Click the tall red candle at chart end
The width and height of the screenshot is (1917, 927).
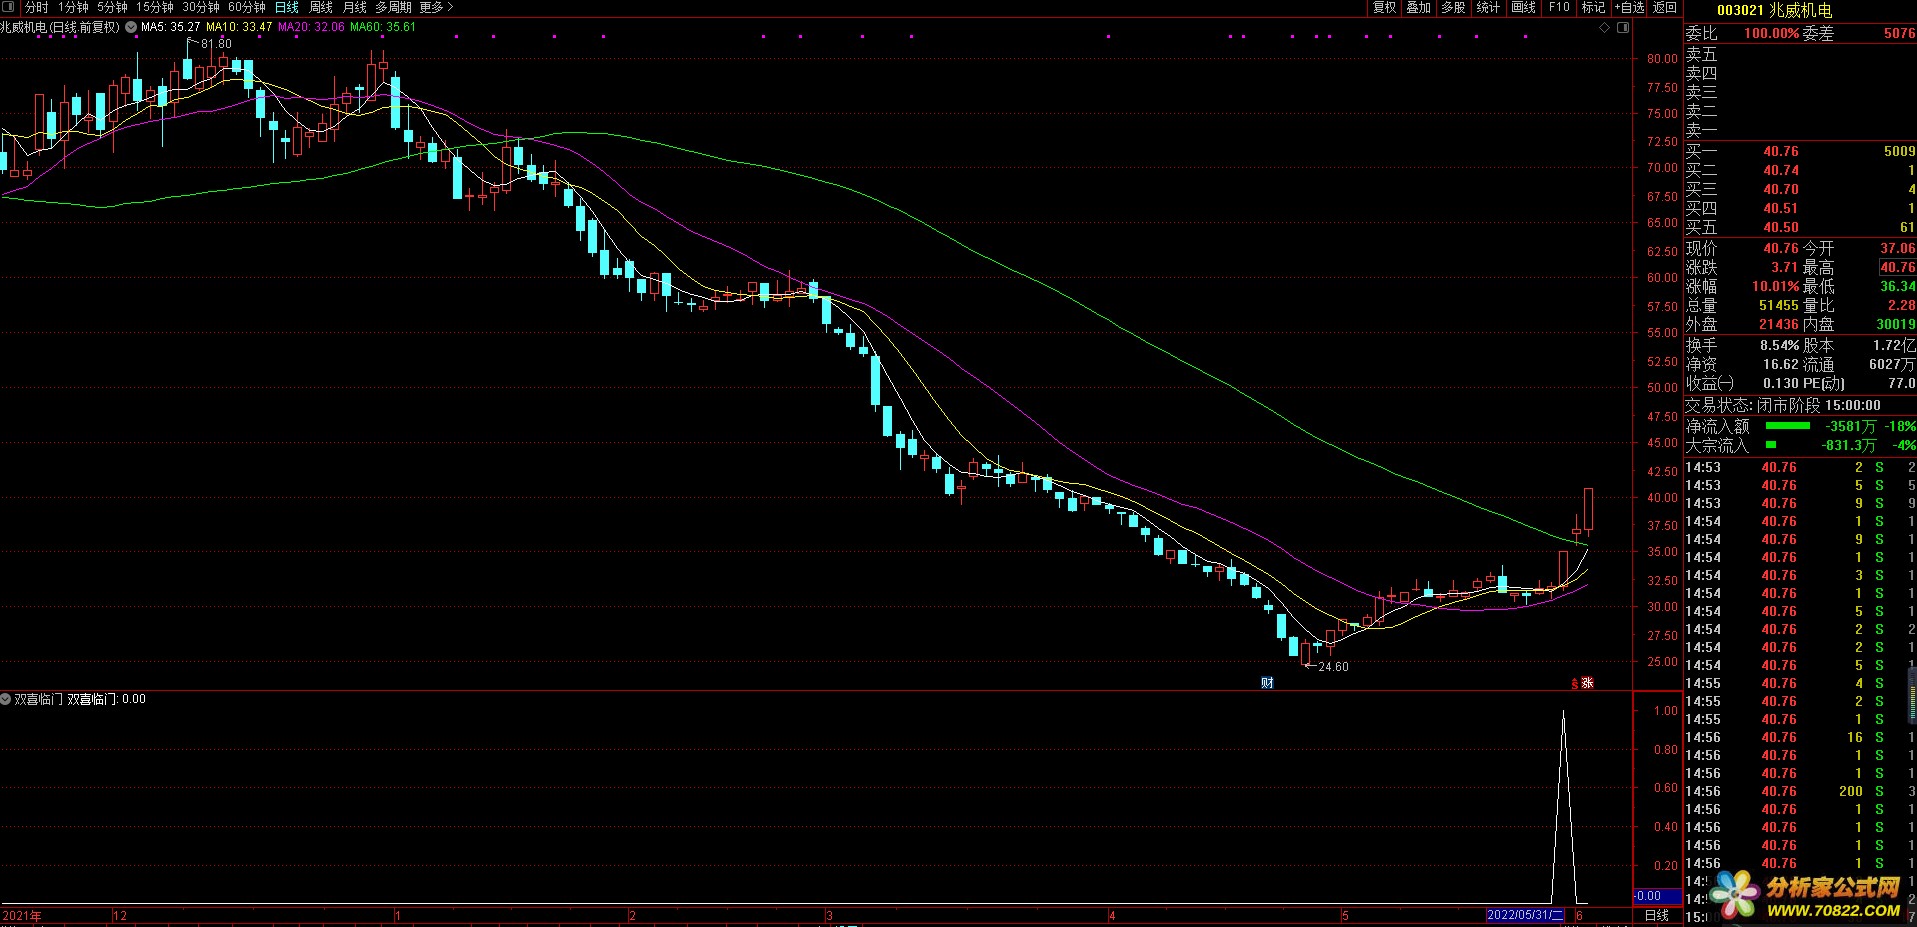tap(1588, 509)
